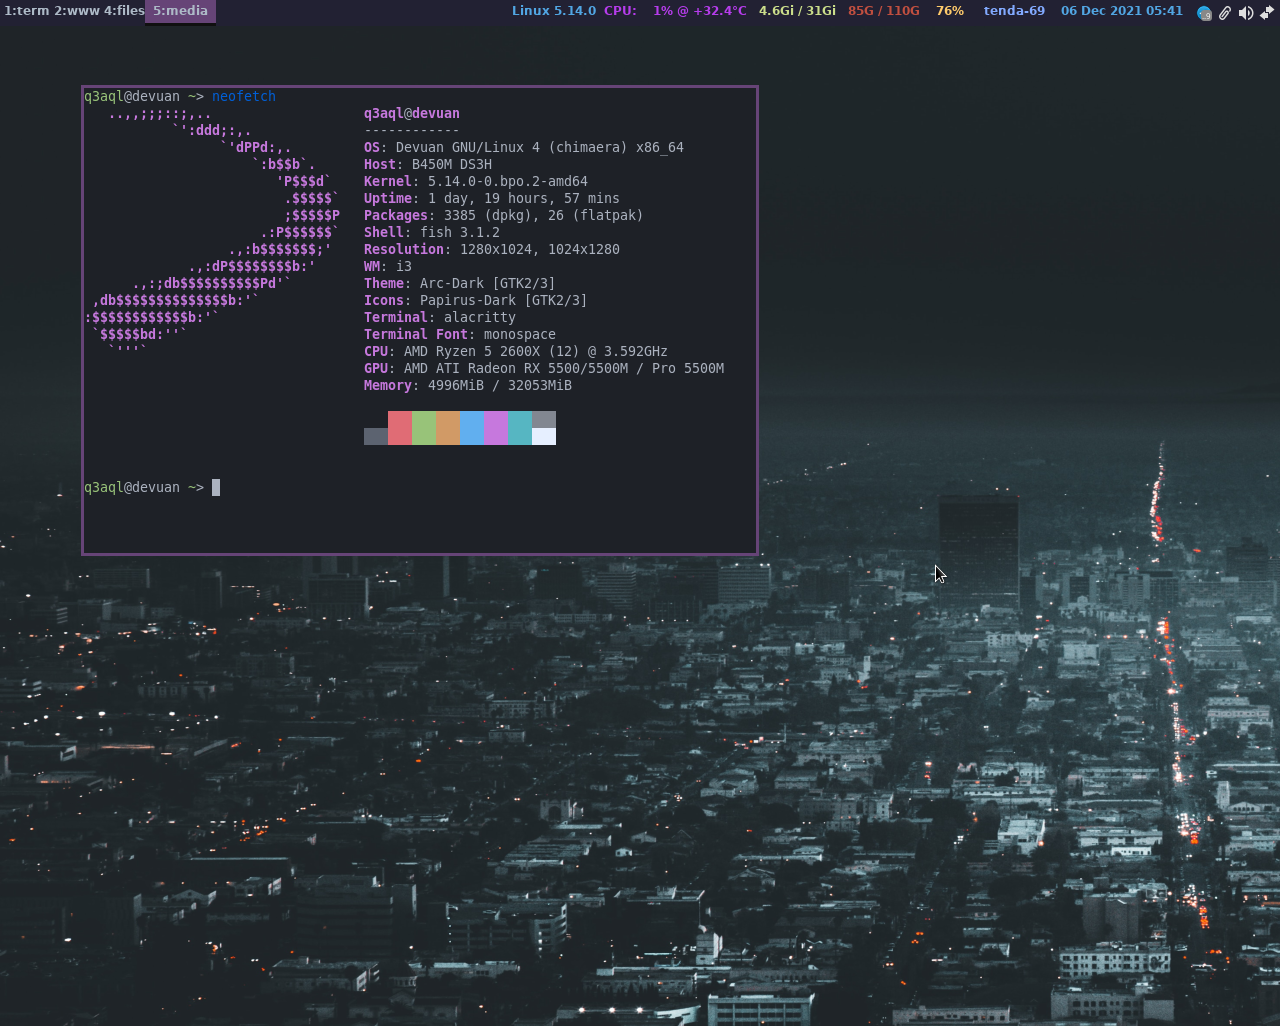Click the network arrows tray icon

1267,13
